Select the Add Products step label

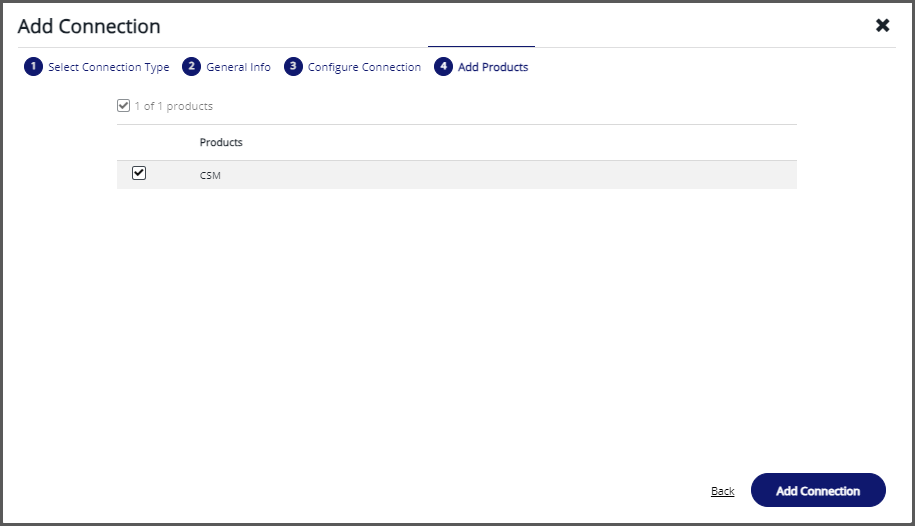point(492,67)
